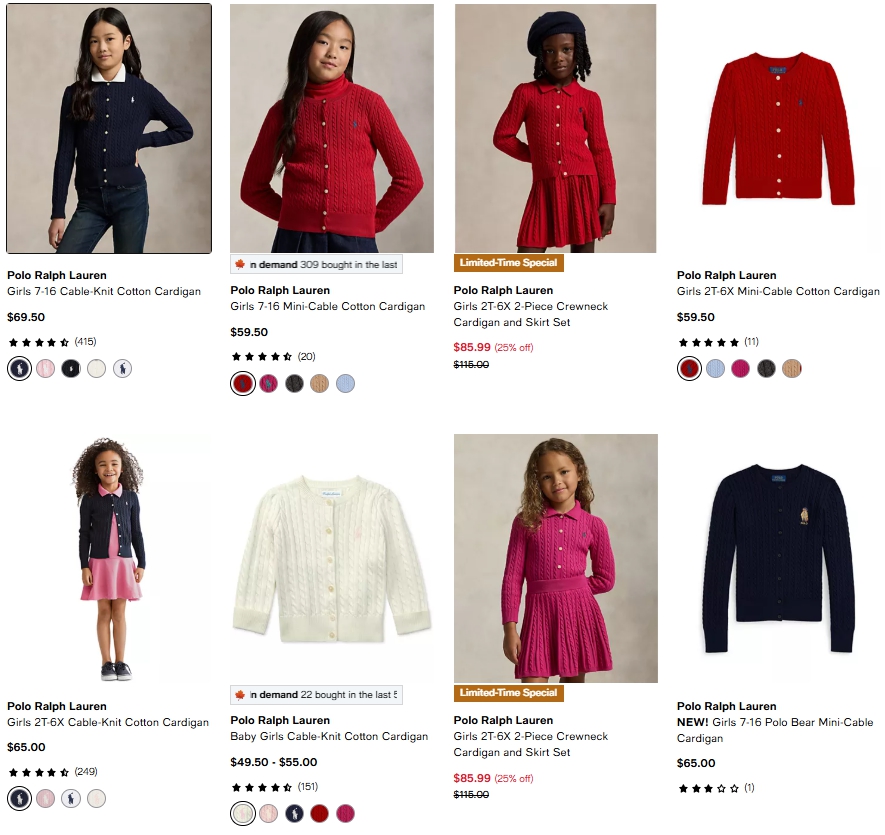Open Girls 7-16 Mini-Cable Cotton Cardigan link
885x835 pixels.
(x=328, y=306)
